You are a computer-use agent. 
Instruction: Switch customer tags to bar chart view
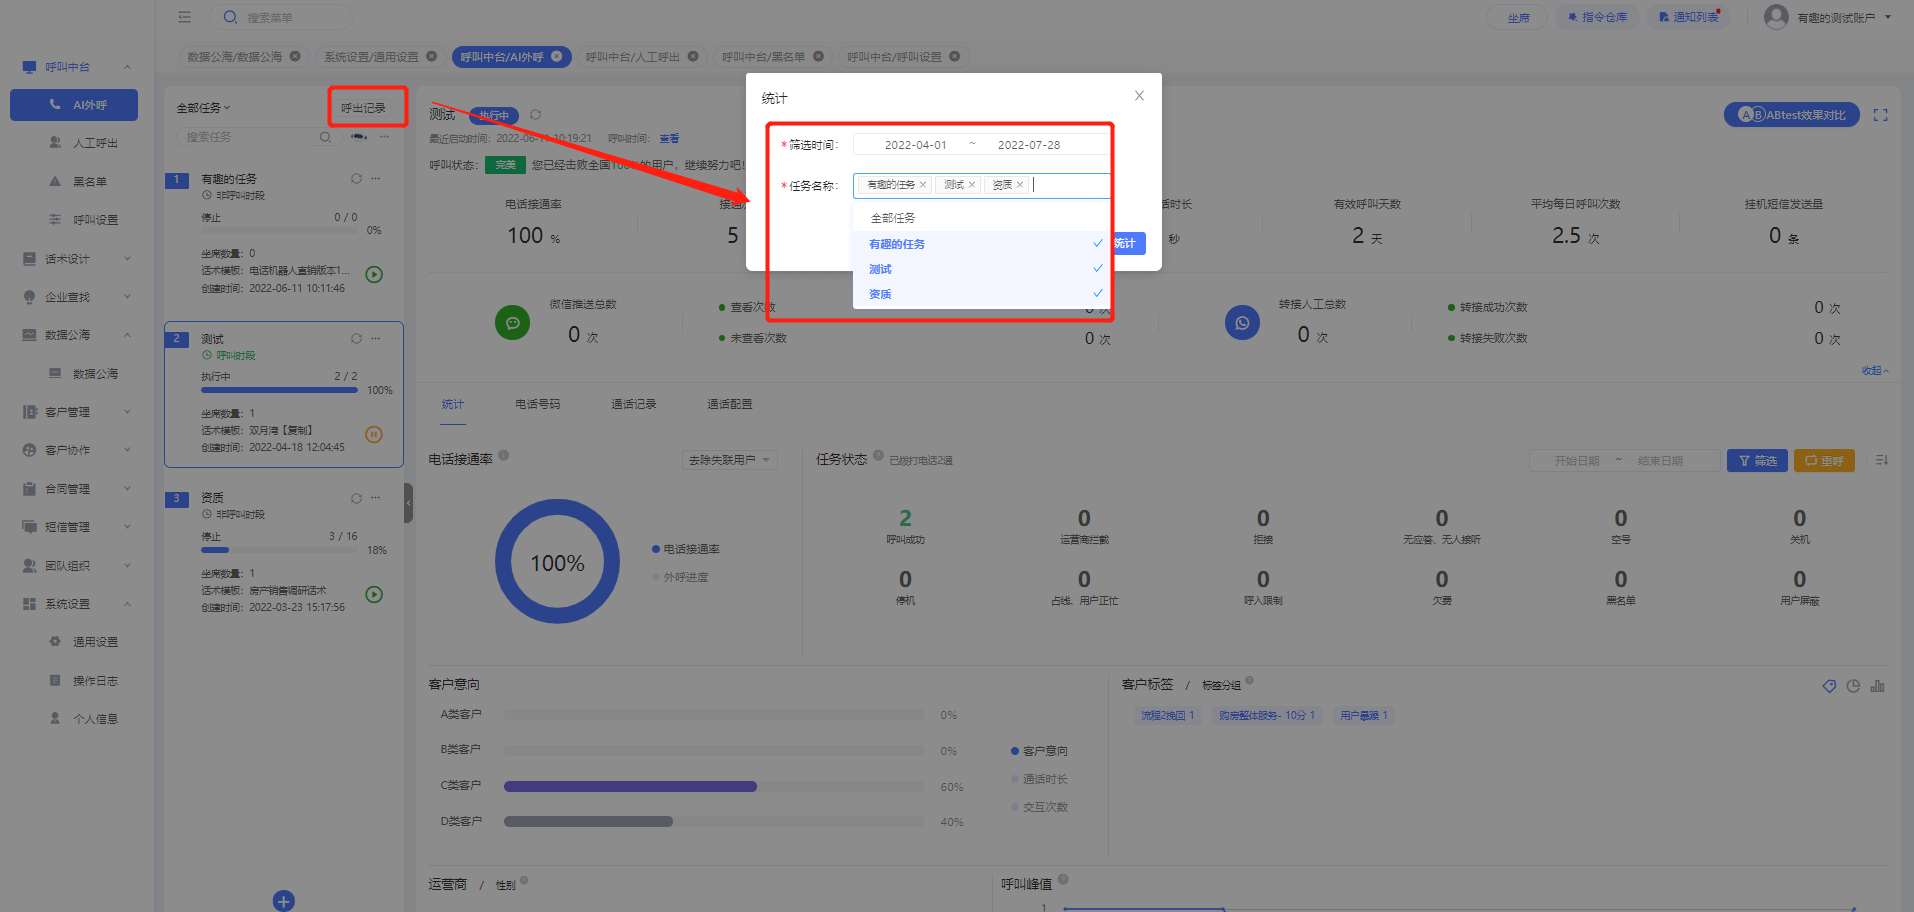coord(1877,686)
